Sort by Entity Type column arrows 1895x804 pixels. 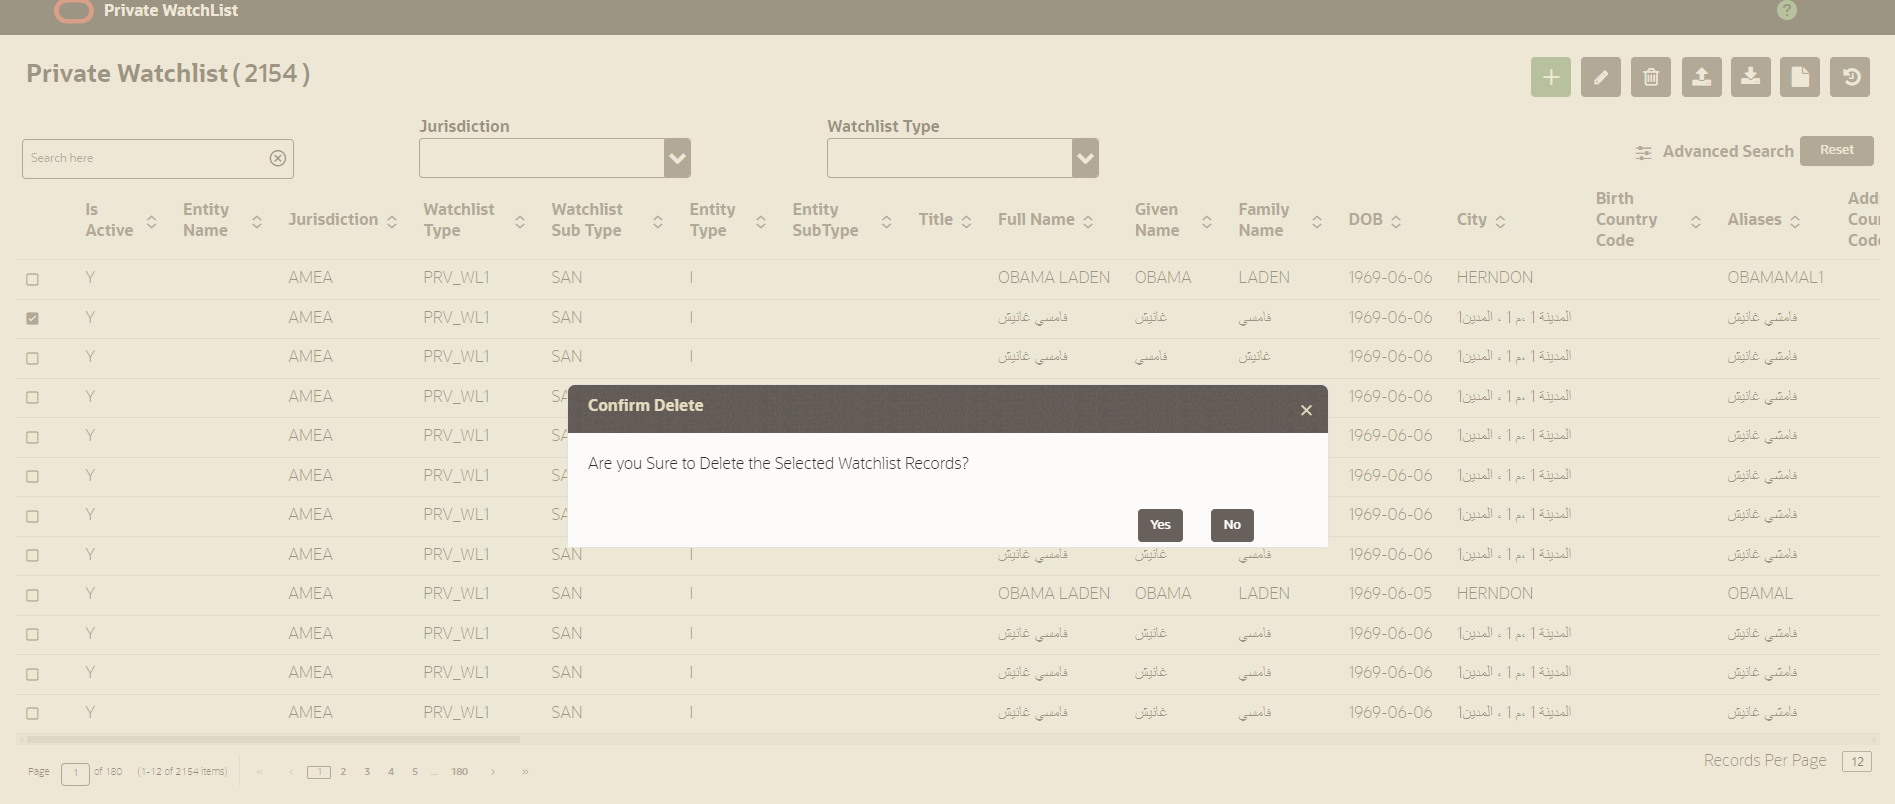[x=761, y=221]
